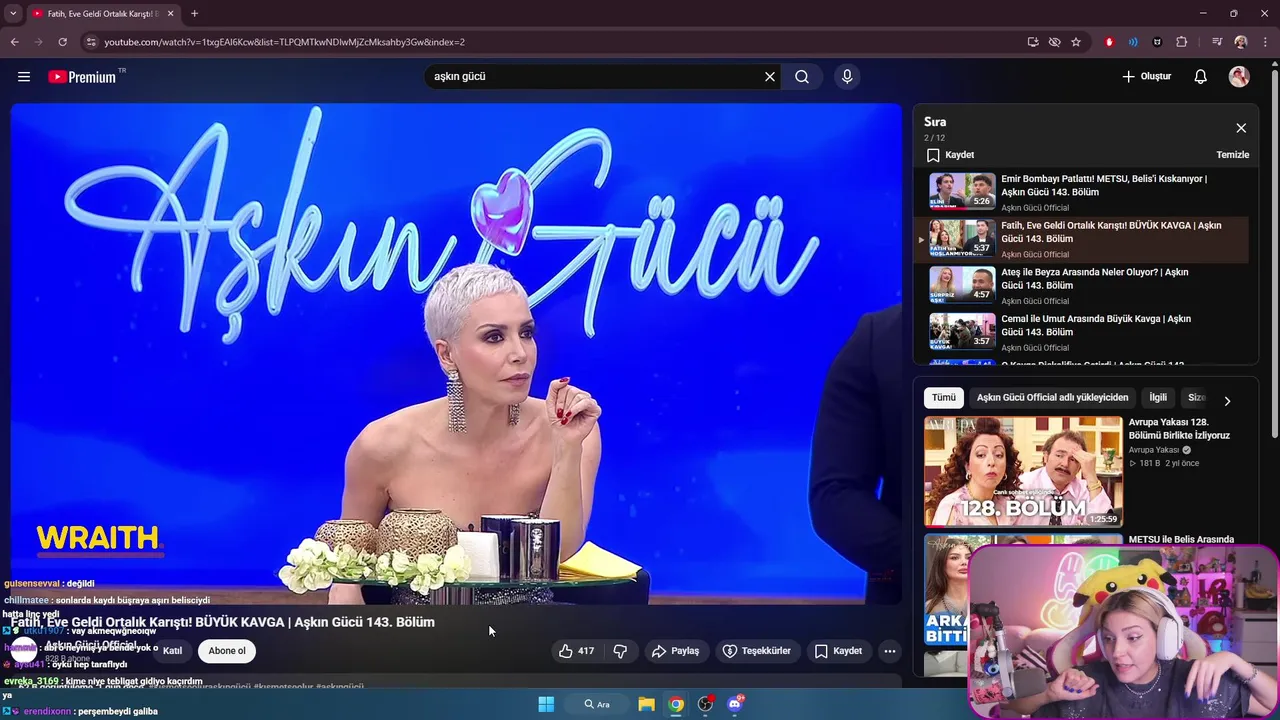The image size is (1280, 720).
Task: Open the Oluştur create menu
Action: pos(1146,76)
